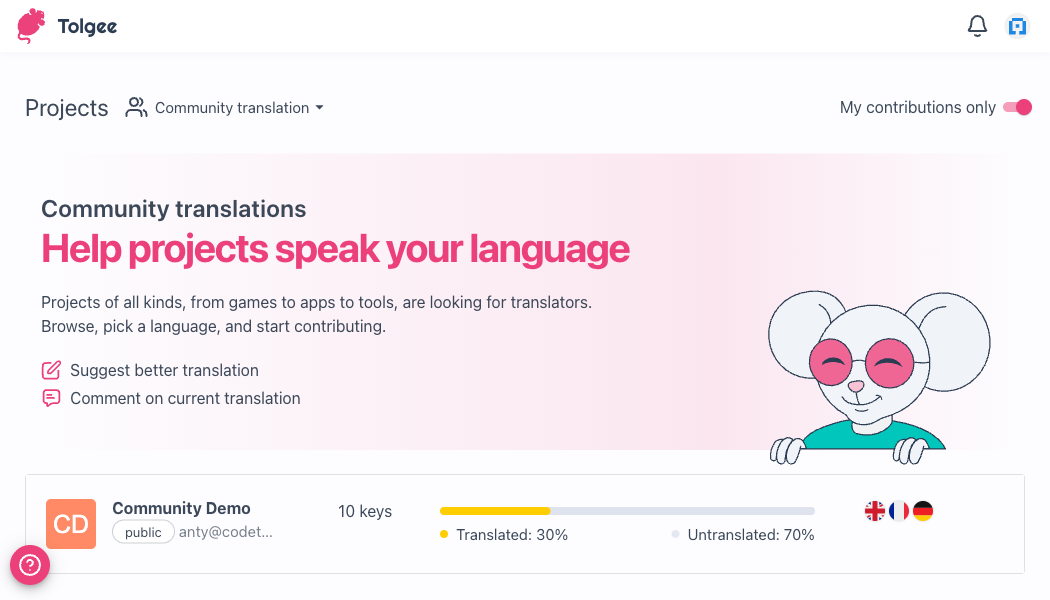
Task: Click the Projects heading
Action: (x=66, y=108)
